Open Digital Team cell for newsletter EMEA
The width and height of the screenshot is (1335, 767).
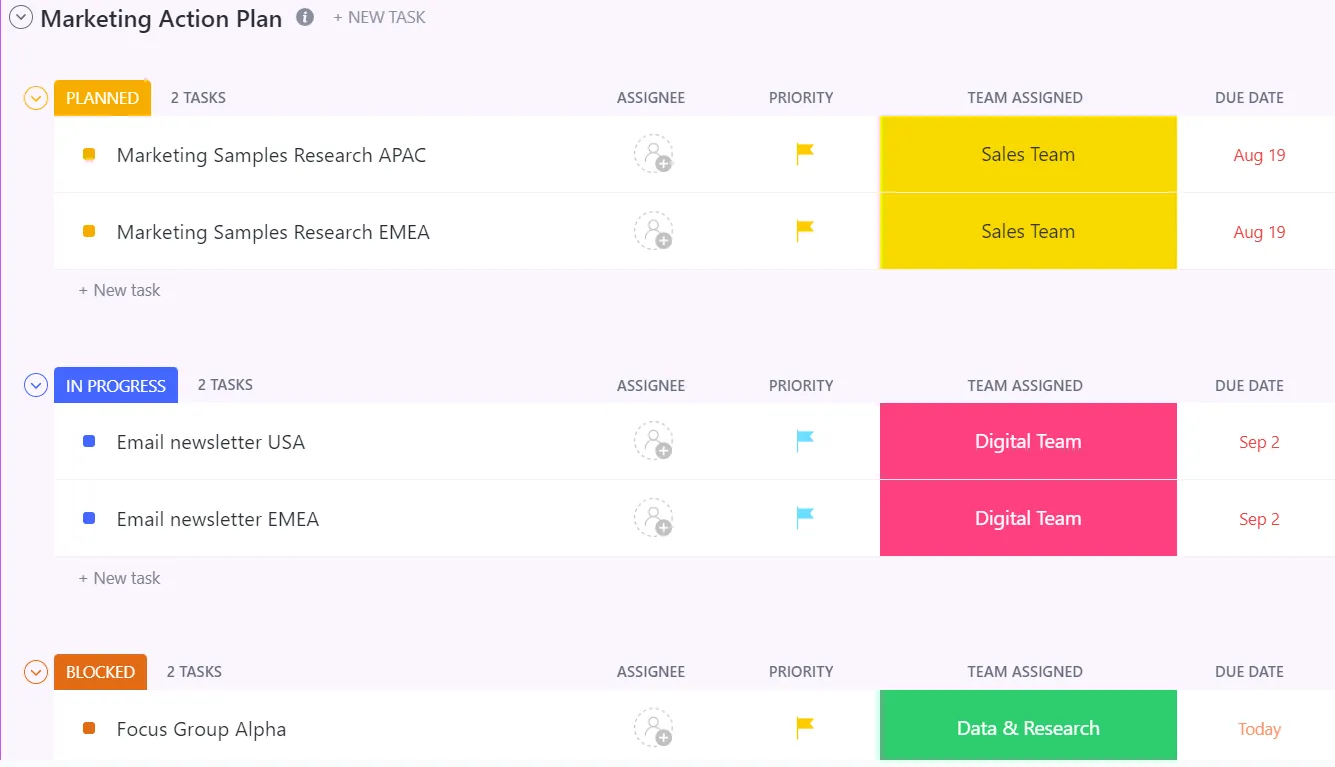tap(1028, 518)
